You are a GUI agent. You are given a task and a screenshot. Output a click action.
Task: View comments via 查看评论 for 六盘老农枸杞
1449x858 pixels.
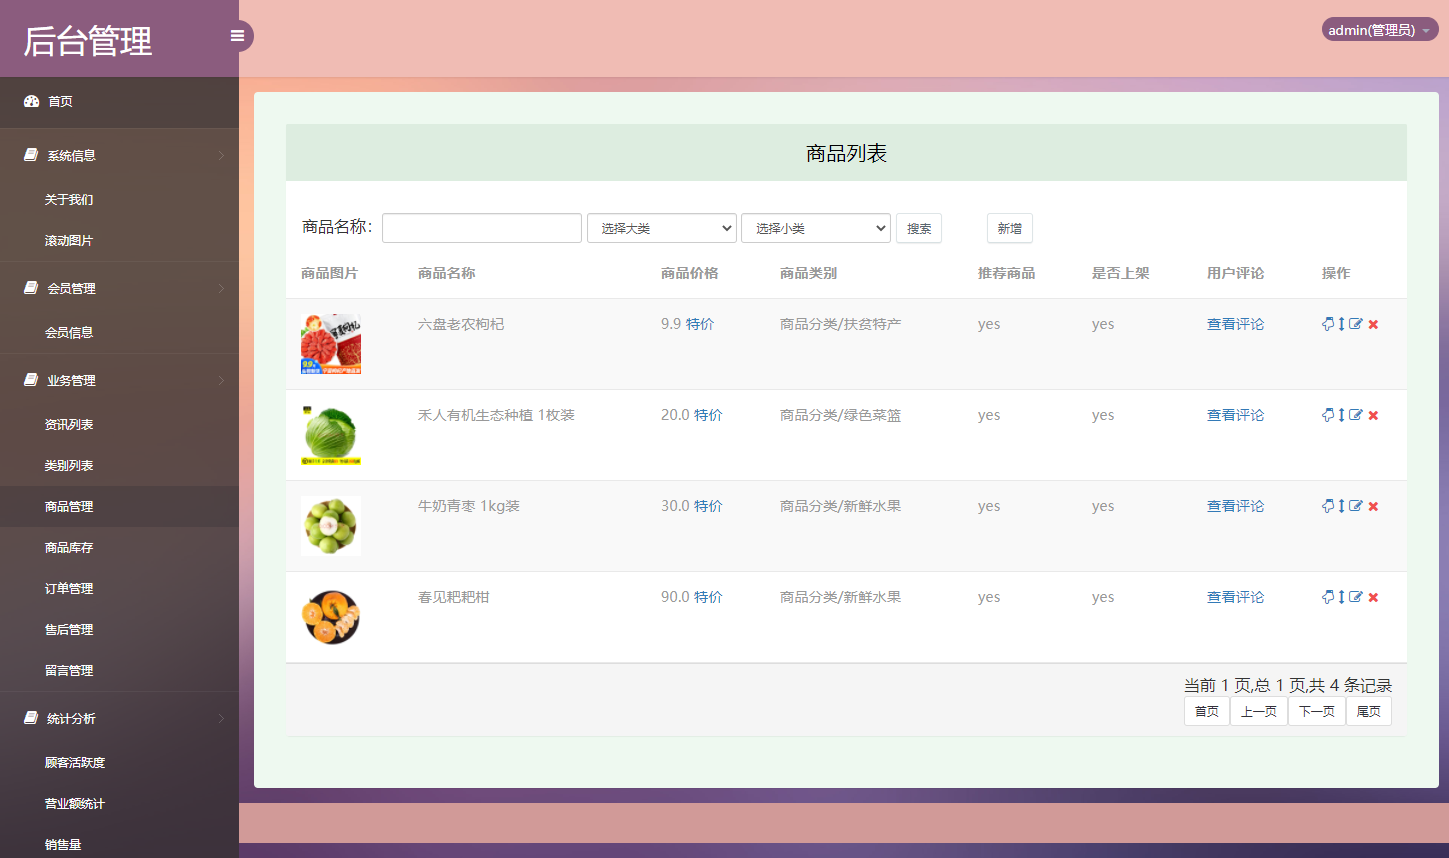point(1235,324)
